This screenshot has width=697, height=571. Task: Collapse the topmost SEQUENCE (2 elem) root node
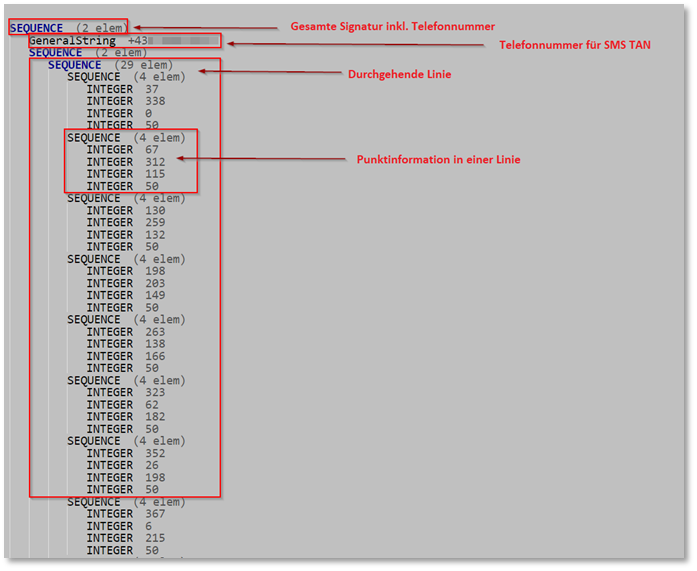36,28
